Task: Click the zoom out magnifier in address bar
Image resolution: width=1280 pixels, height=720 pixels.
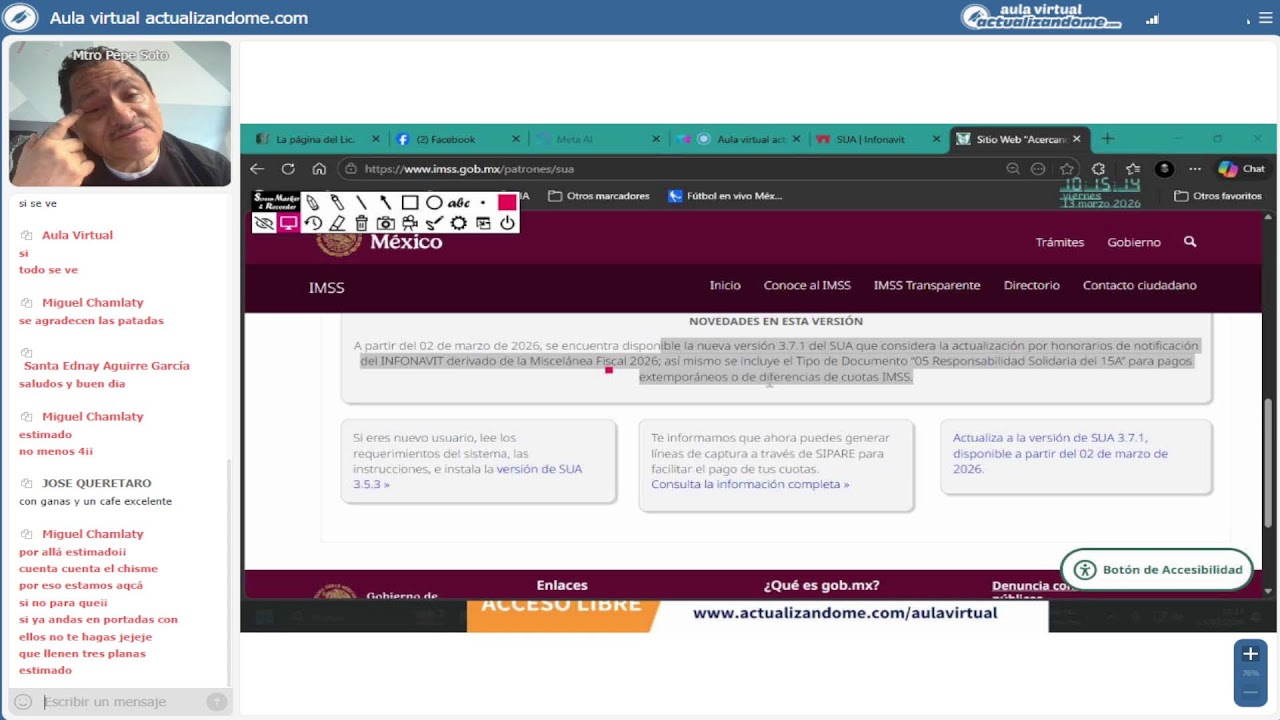Action: [x=1013, y=169]
